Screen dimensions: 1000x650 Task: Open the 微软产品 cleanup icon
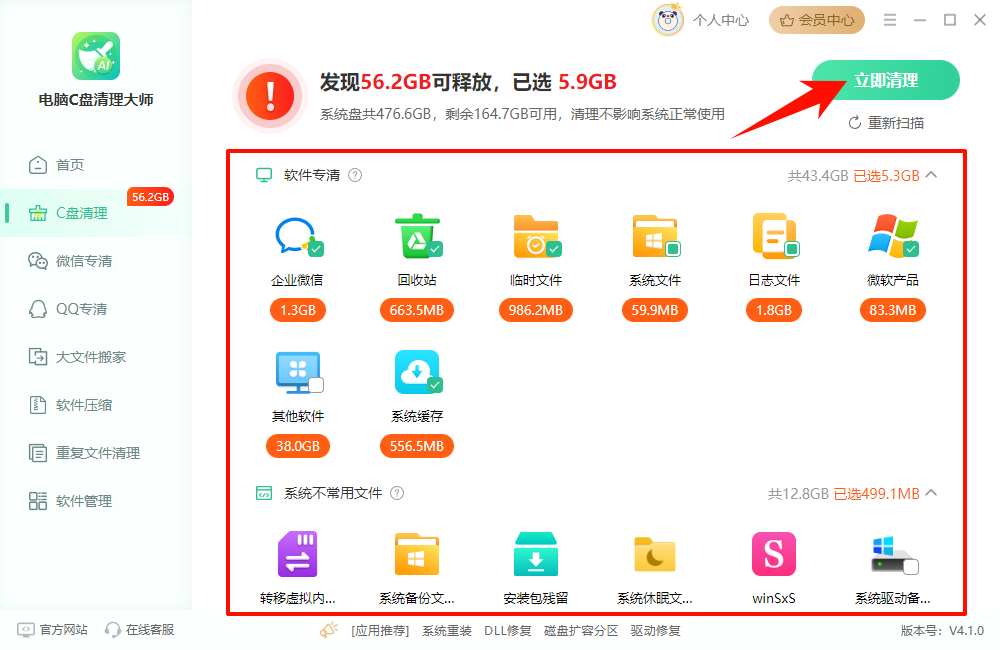[892, 237]
